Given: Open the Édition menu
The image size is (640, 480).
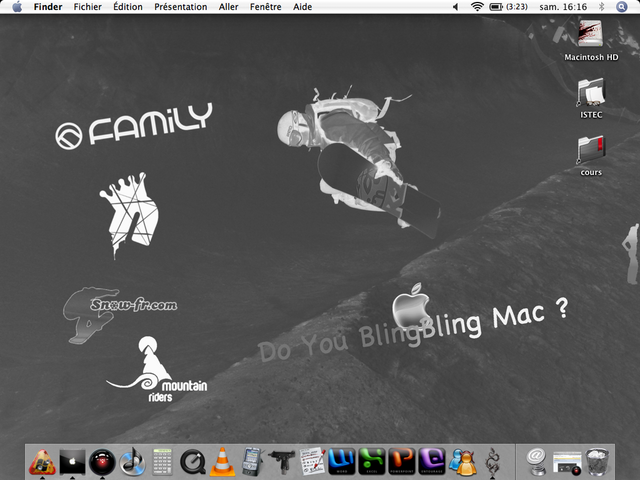Looking at the screenshot, I should coord(128,7).
